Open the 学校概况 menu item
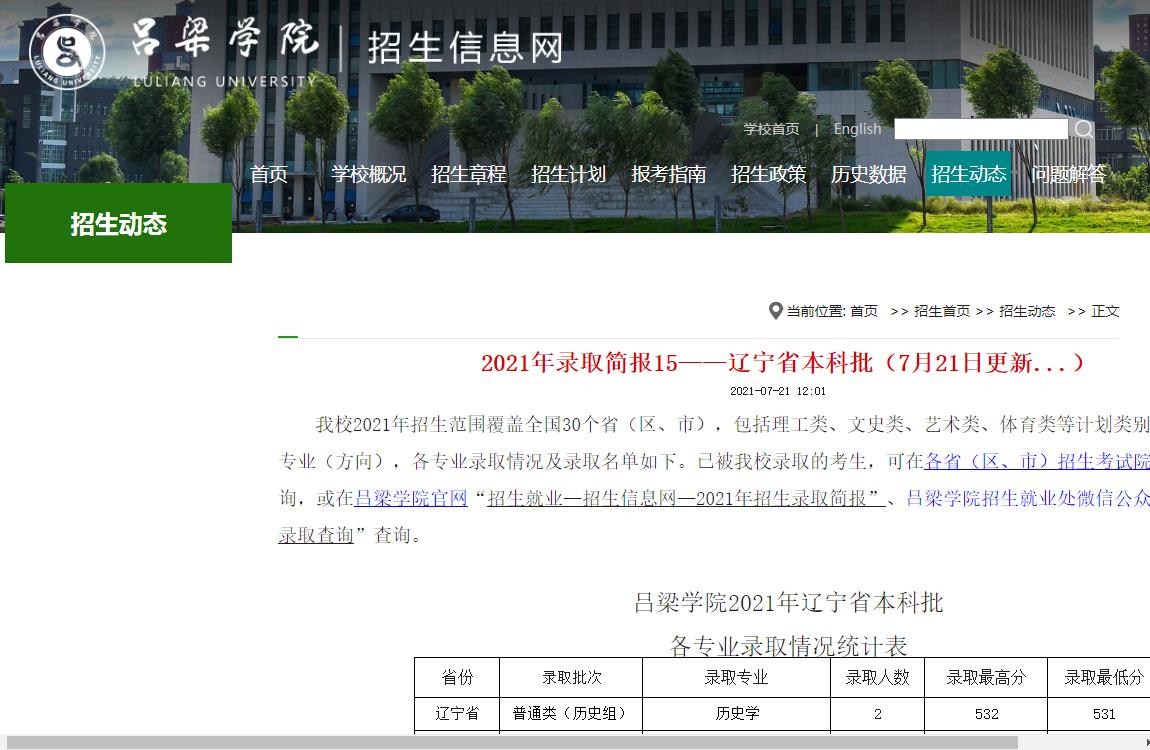1150x750 pixels. [x=368, y=174]
